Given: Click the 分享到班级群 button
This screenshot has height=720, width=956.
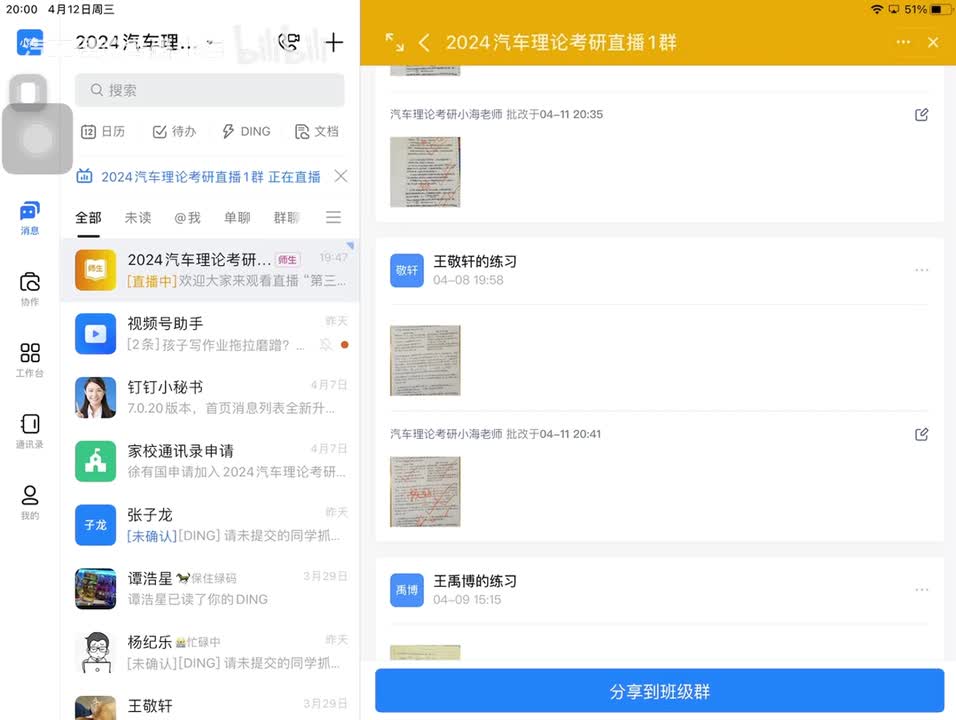Looking at the screenshot, I should coord(659,691).
